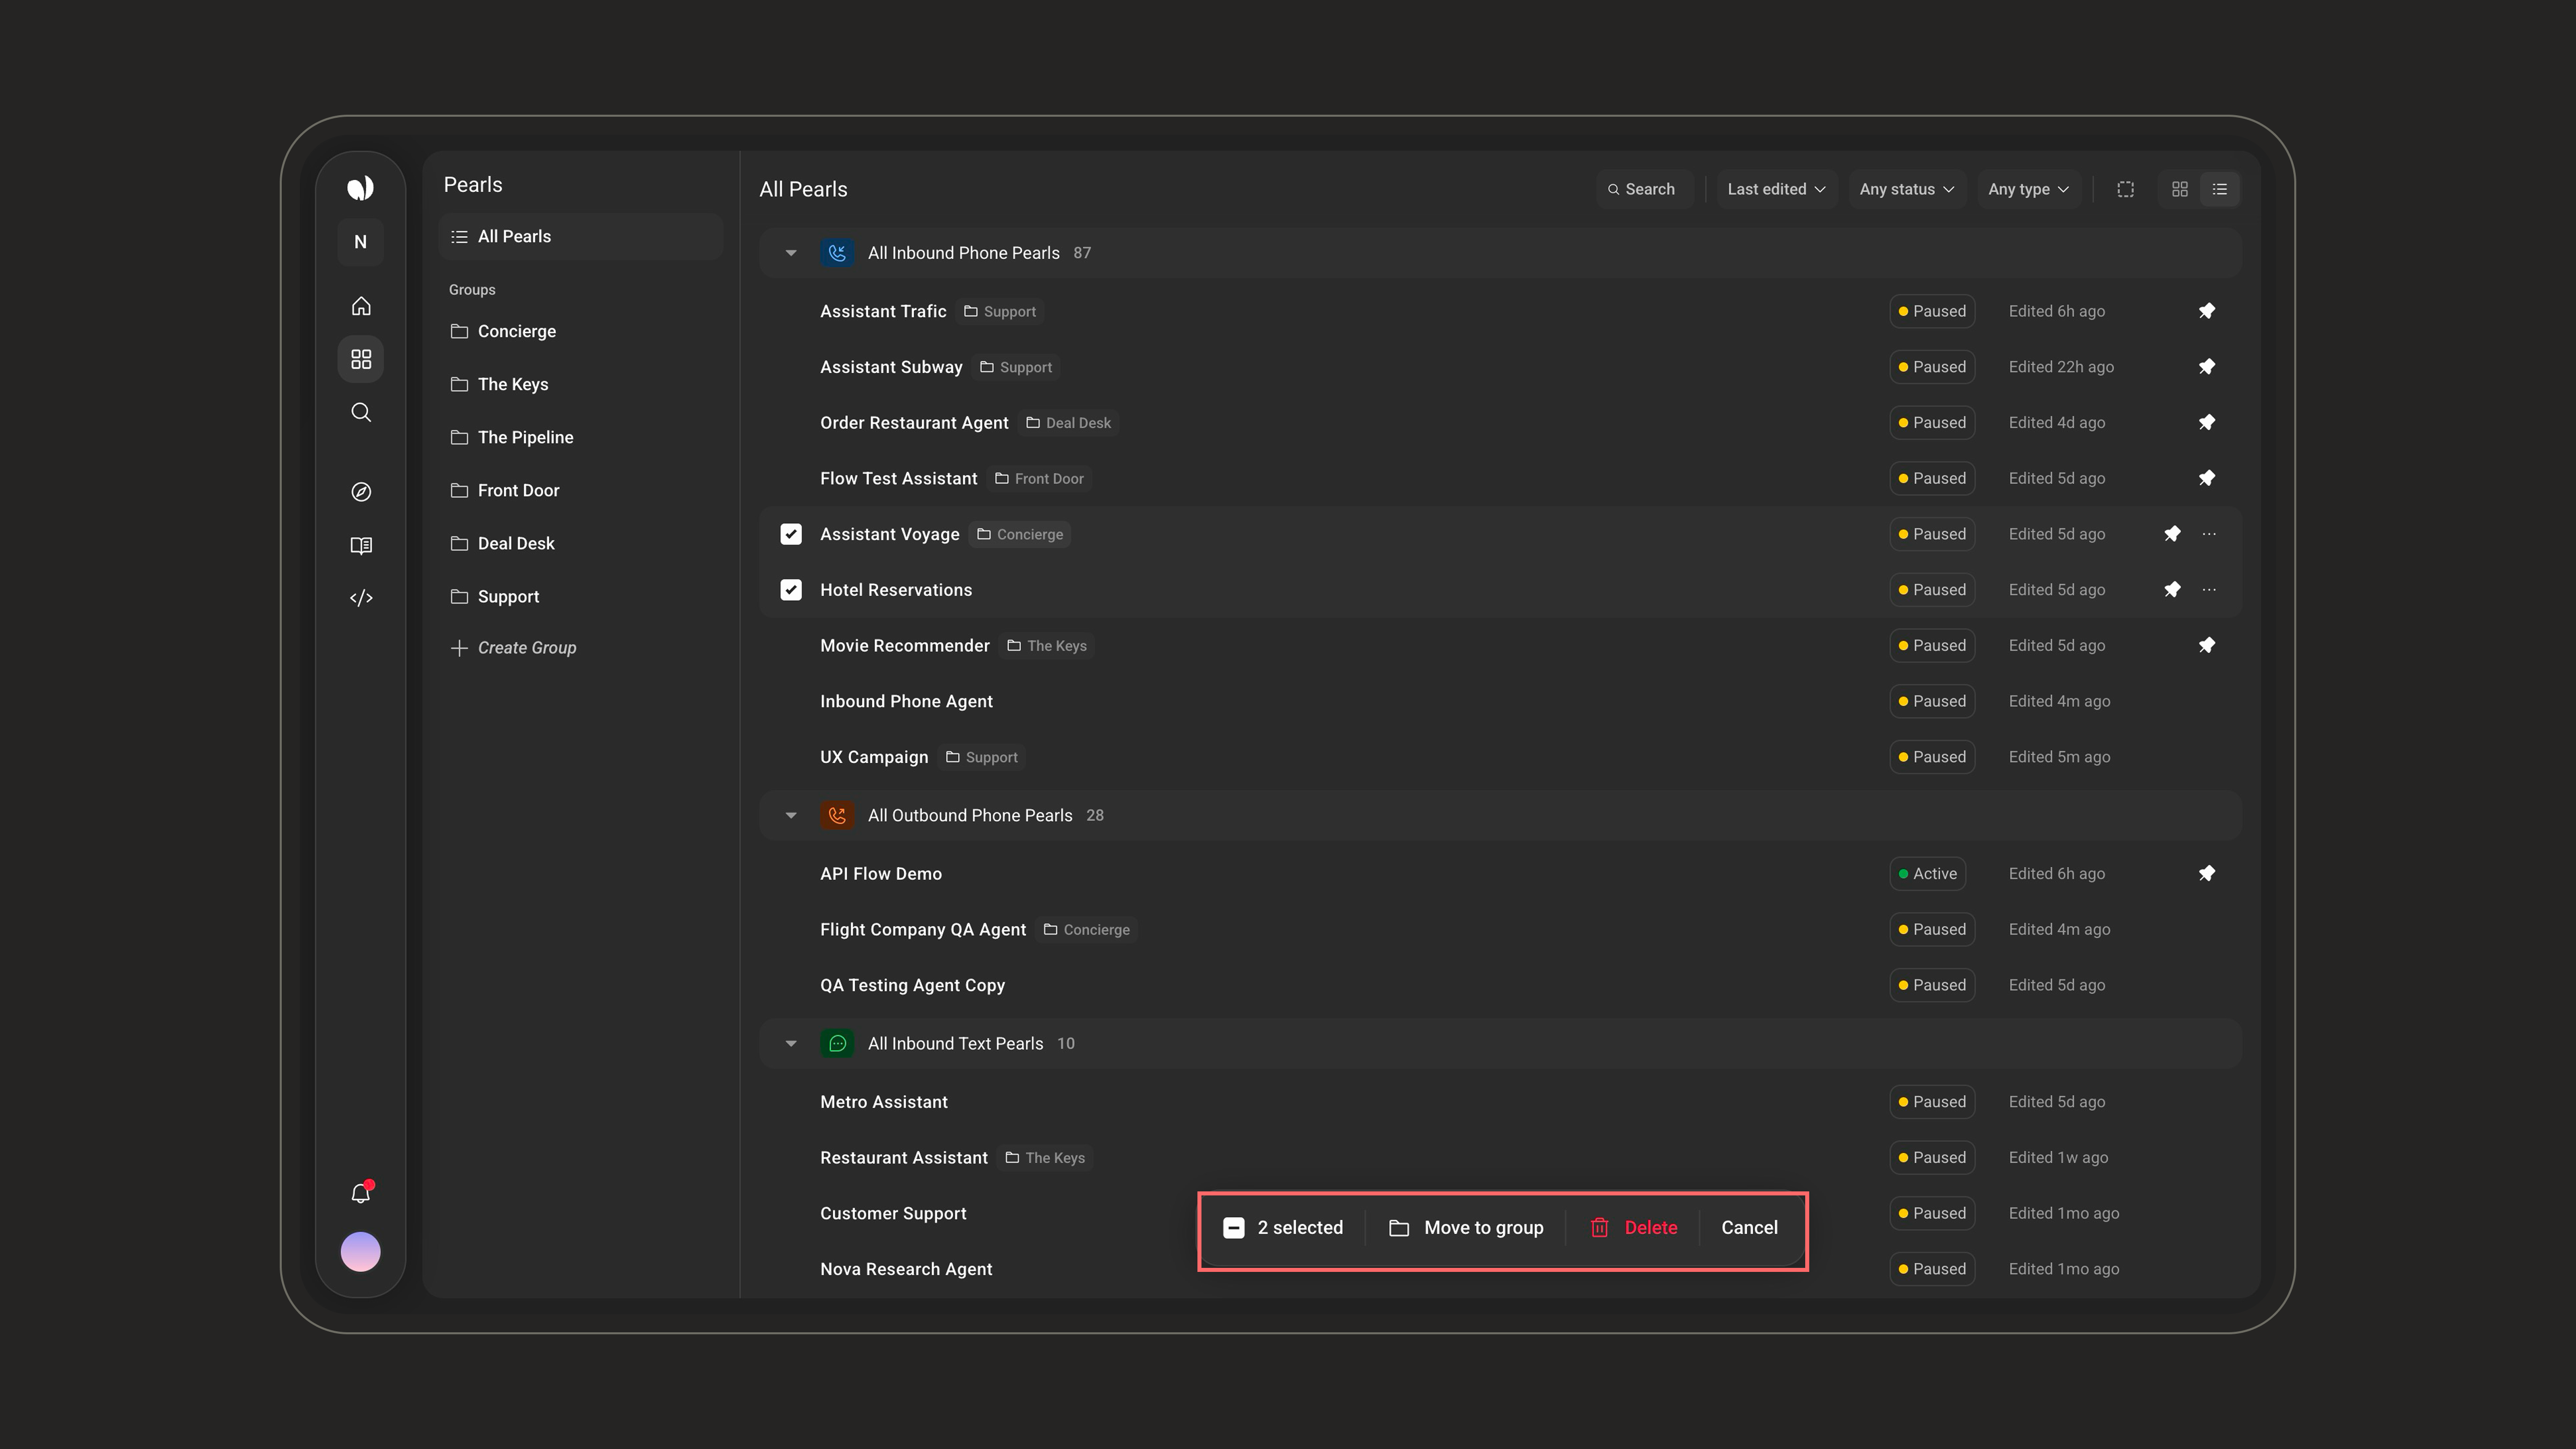
Task: Uncheck Hotel Reservations checkbox
Action: tap(791, 590)
